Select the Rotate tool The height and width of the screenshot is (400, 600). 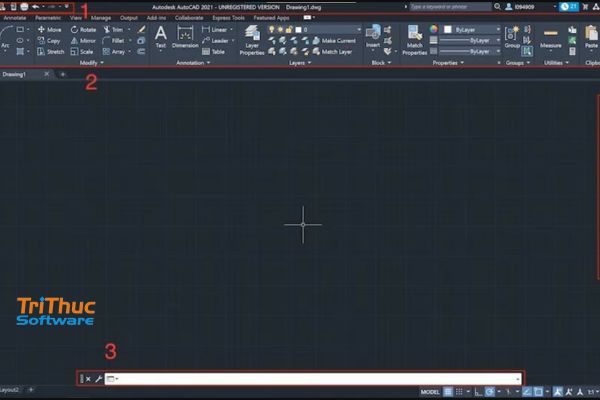coord(83,29)
